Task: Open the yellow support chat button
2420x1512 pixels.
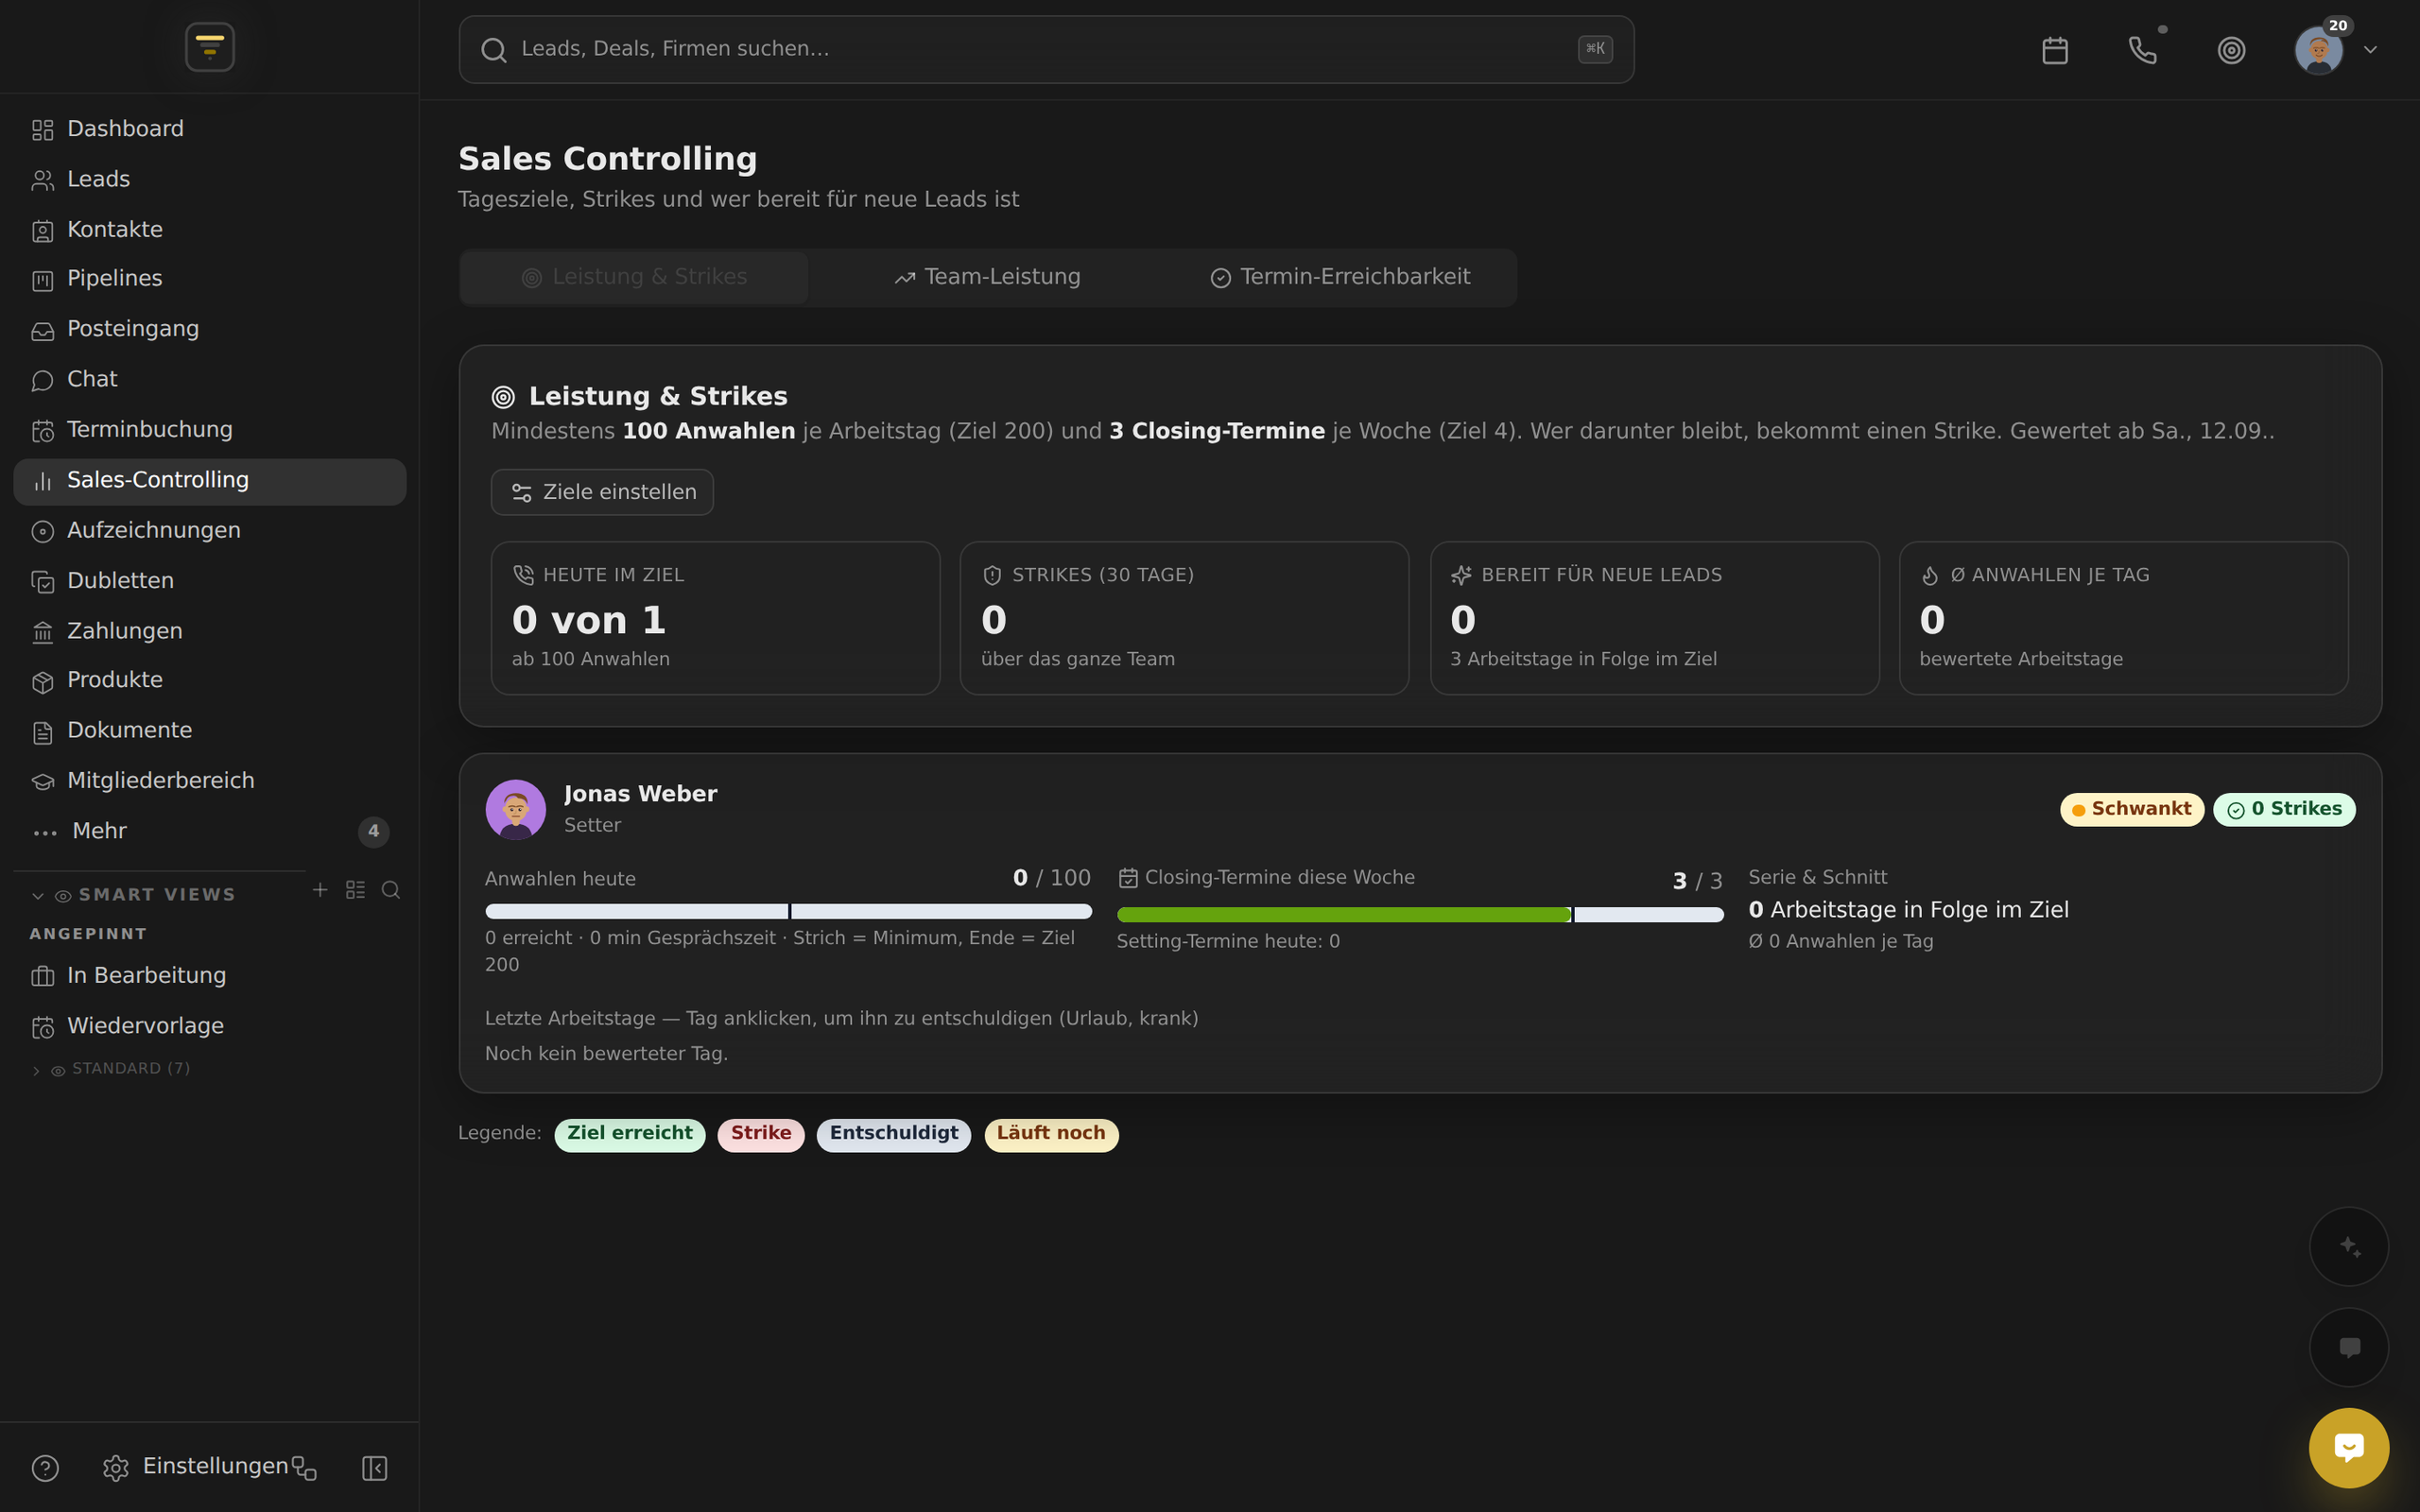Action: 2348,1447
